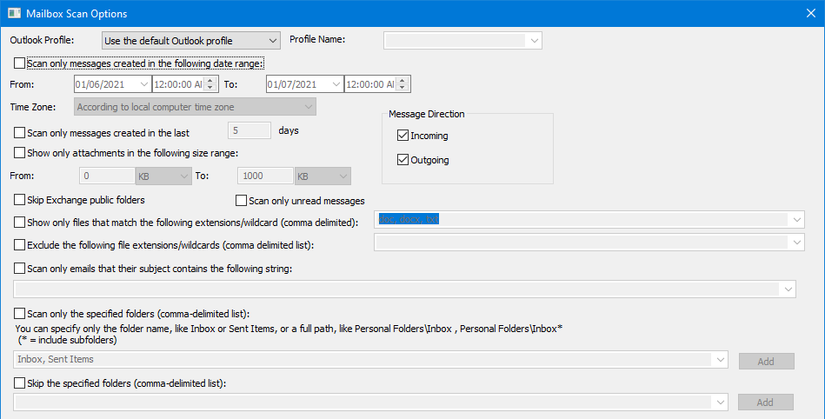Open the matching extensions combo box arrow
Viewport: 825px width, 419px height.
coord(797,220)
